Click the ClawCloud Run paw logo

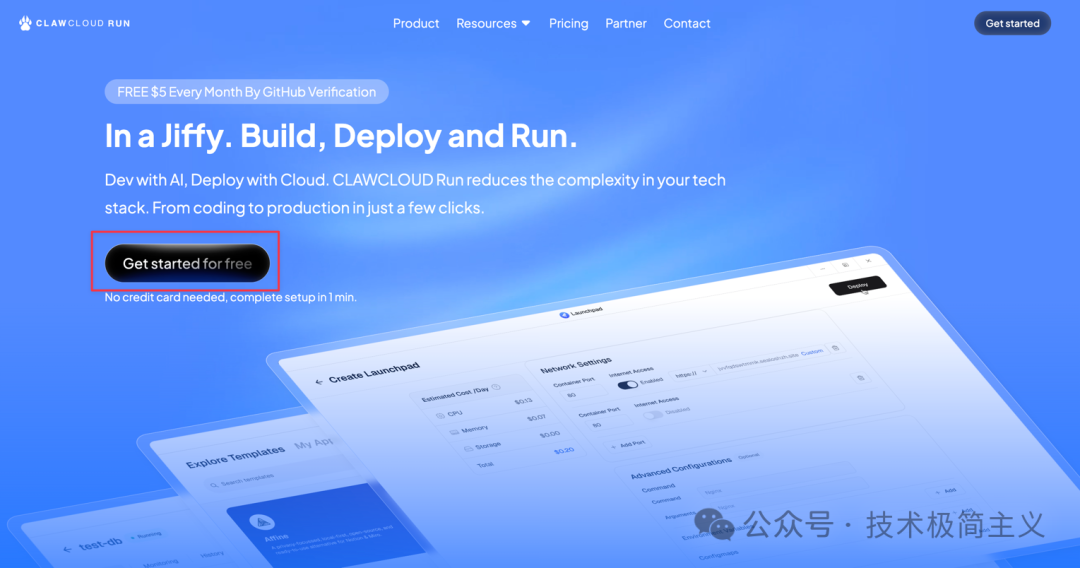tap(25, 23)
